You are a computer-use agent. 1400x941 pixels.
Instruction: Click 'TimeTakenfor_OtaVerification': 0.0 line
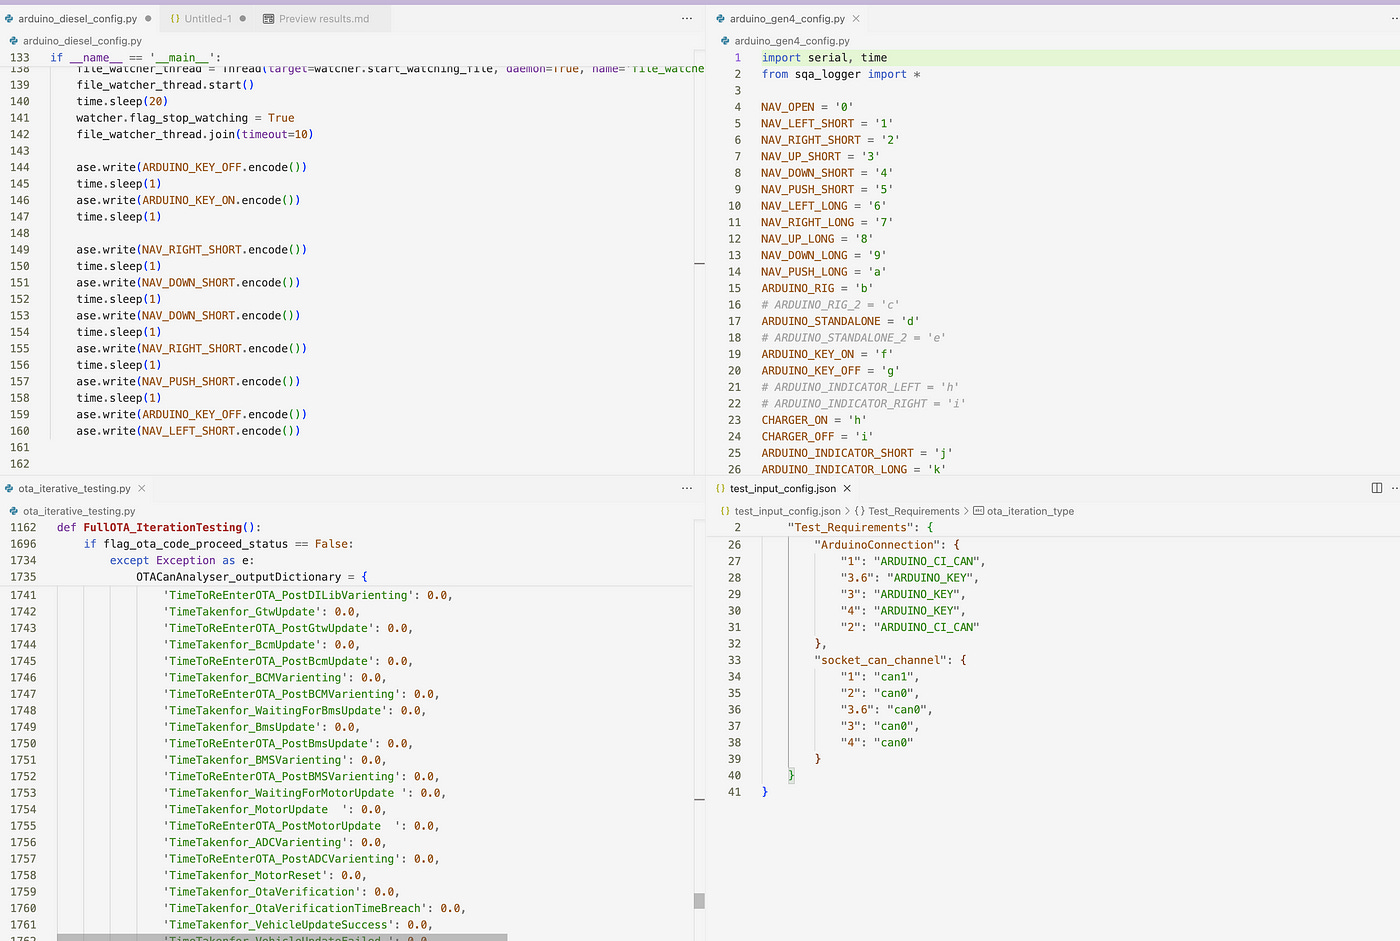282,891
